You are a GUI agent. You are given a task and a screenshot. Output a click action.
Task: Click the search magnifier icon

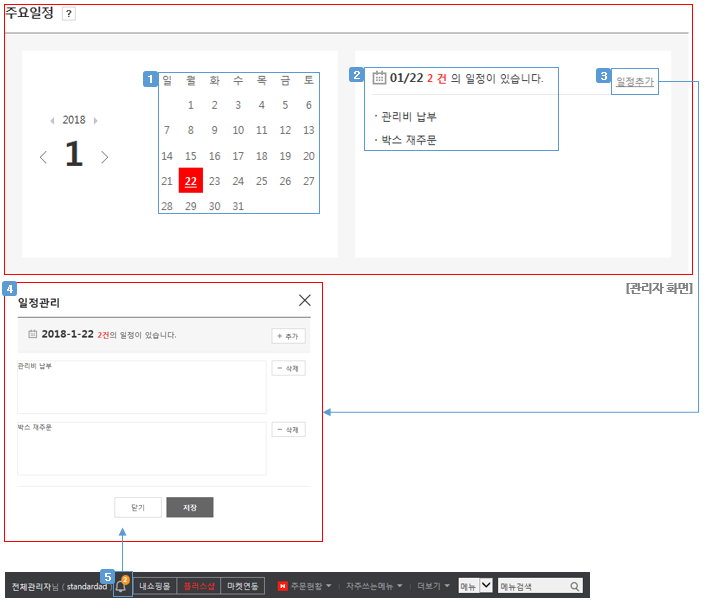[575, 586]
